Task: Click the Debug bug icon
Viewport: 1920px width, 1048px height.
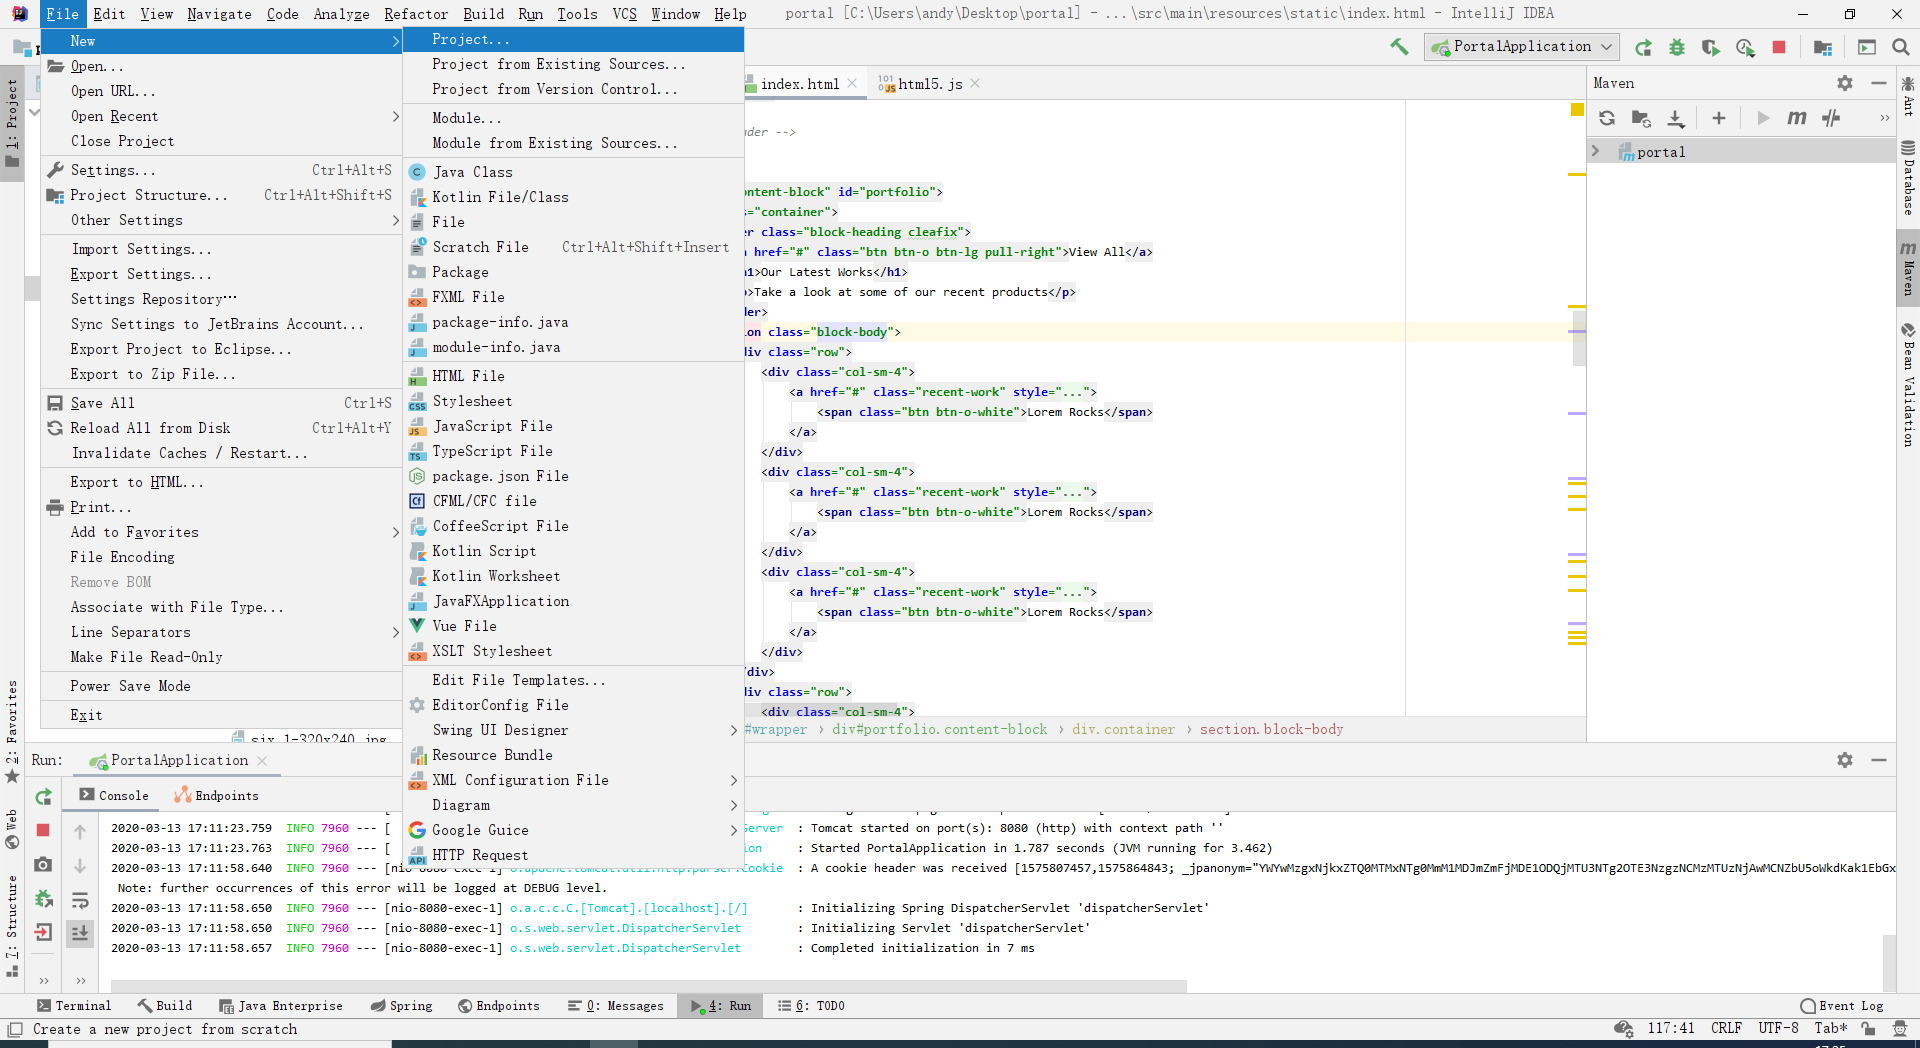Action: (x=1677, y=47)
